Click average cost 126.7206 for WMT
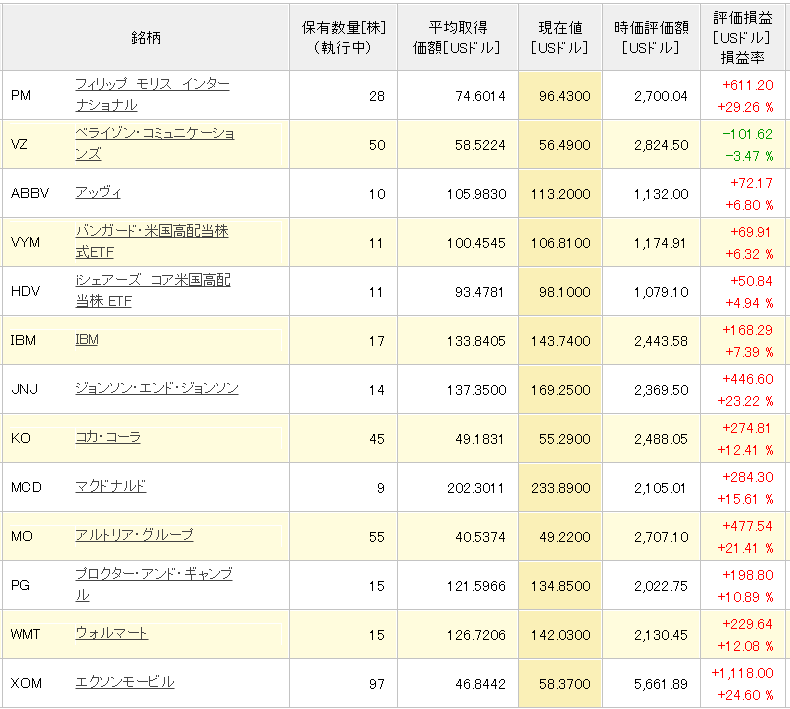The image size is (790, 709). (476, 635)
